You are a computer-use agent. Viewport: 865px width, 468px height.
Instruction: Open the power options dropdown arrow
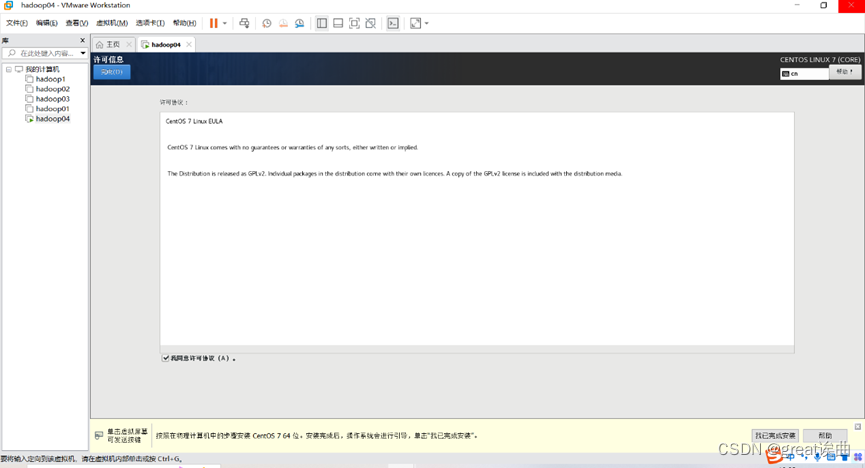[225, 23]
